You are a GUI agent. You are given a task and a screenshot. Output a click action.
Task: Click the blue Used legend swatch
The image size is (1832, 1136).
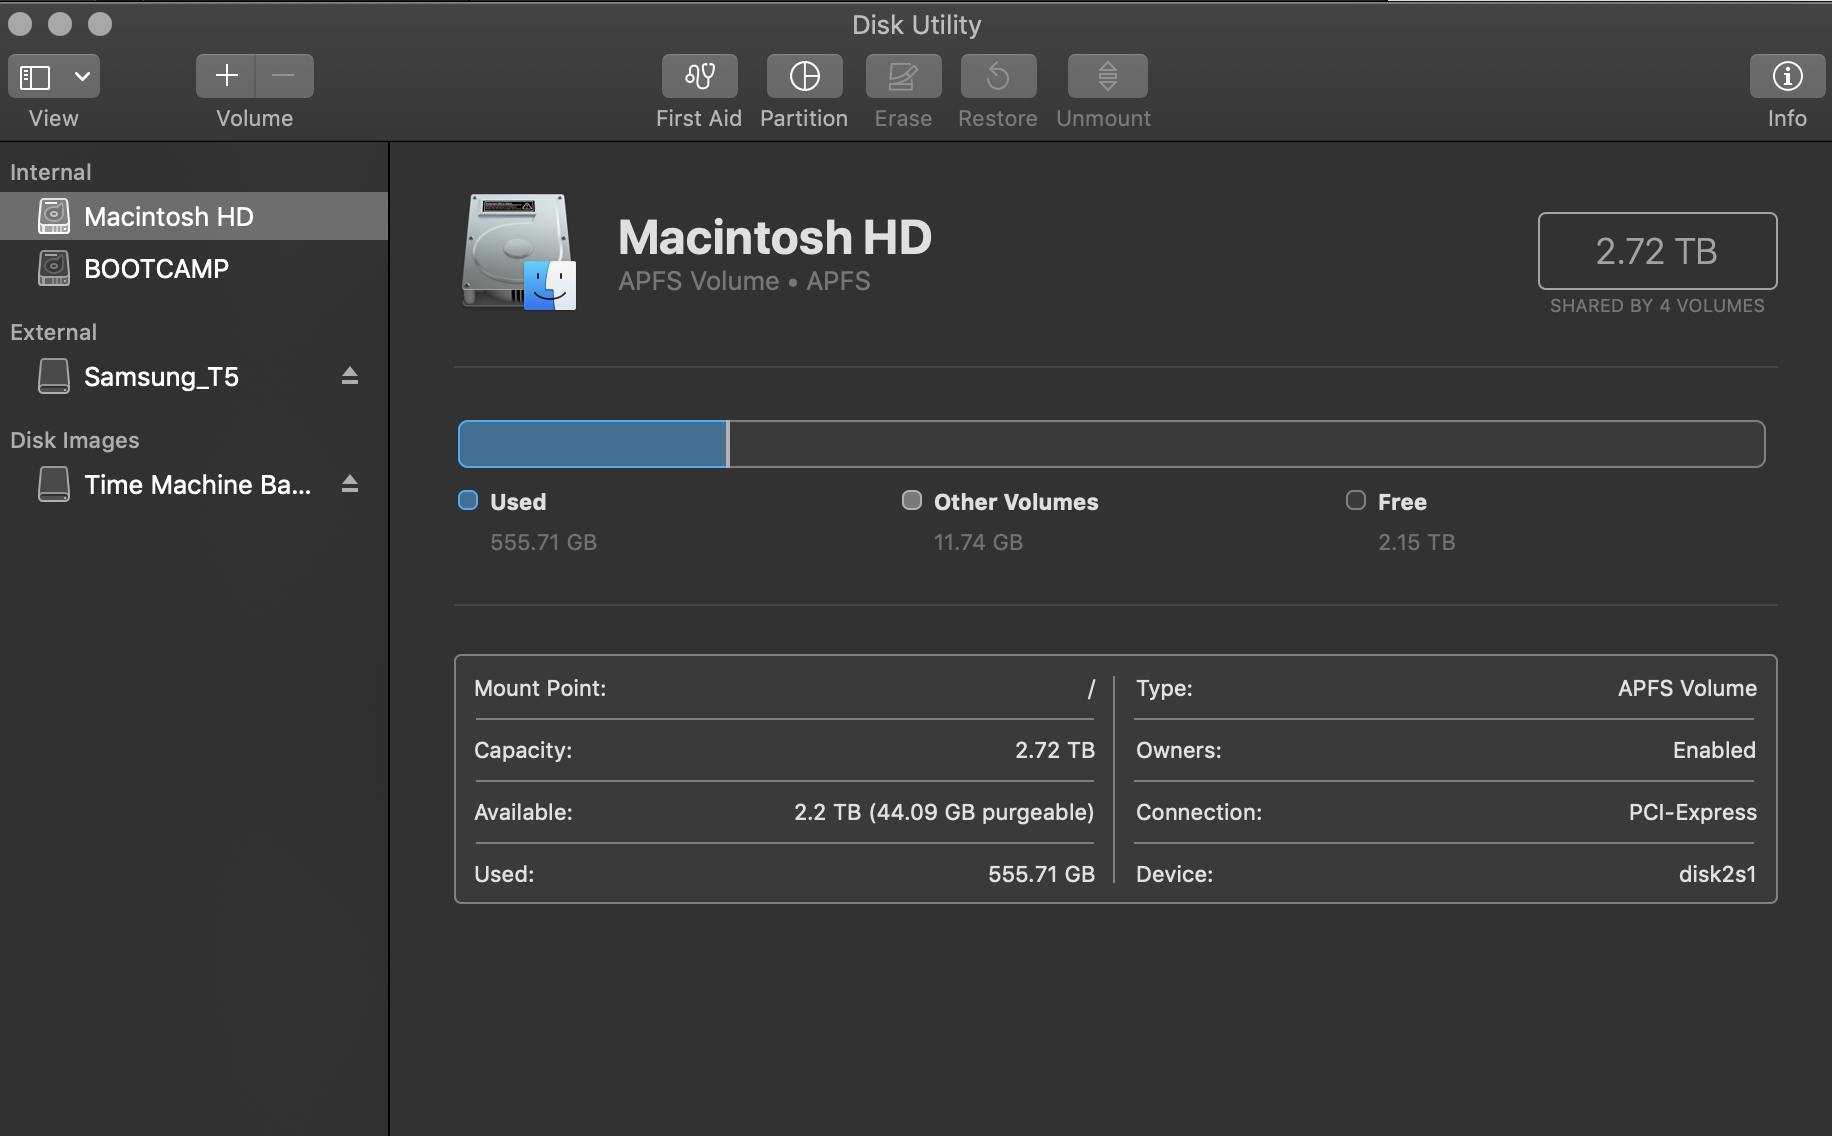coord(468,500)
